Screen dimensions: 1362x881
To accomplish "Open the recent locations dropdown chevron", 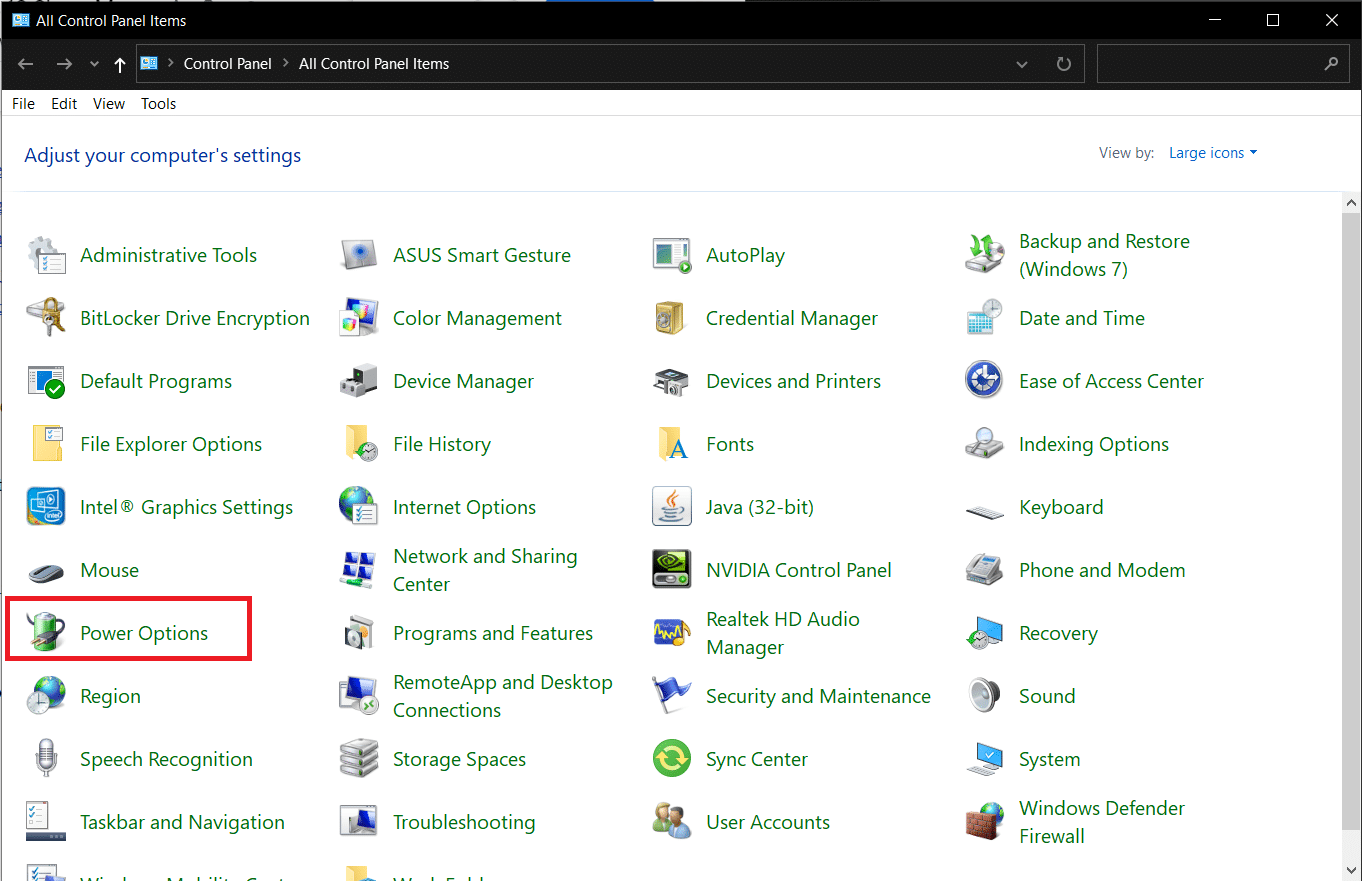I will coord(94,64).
